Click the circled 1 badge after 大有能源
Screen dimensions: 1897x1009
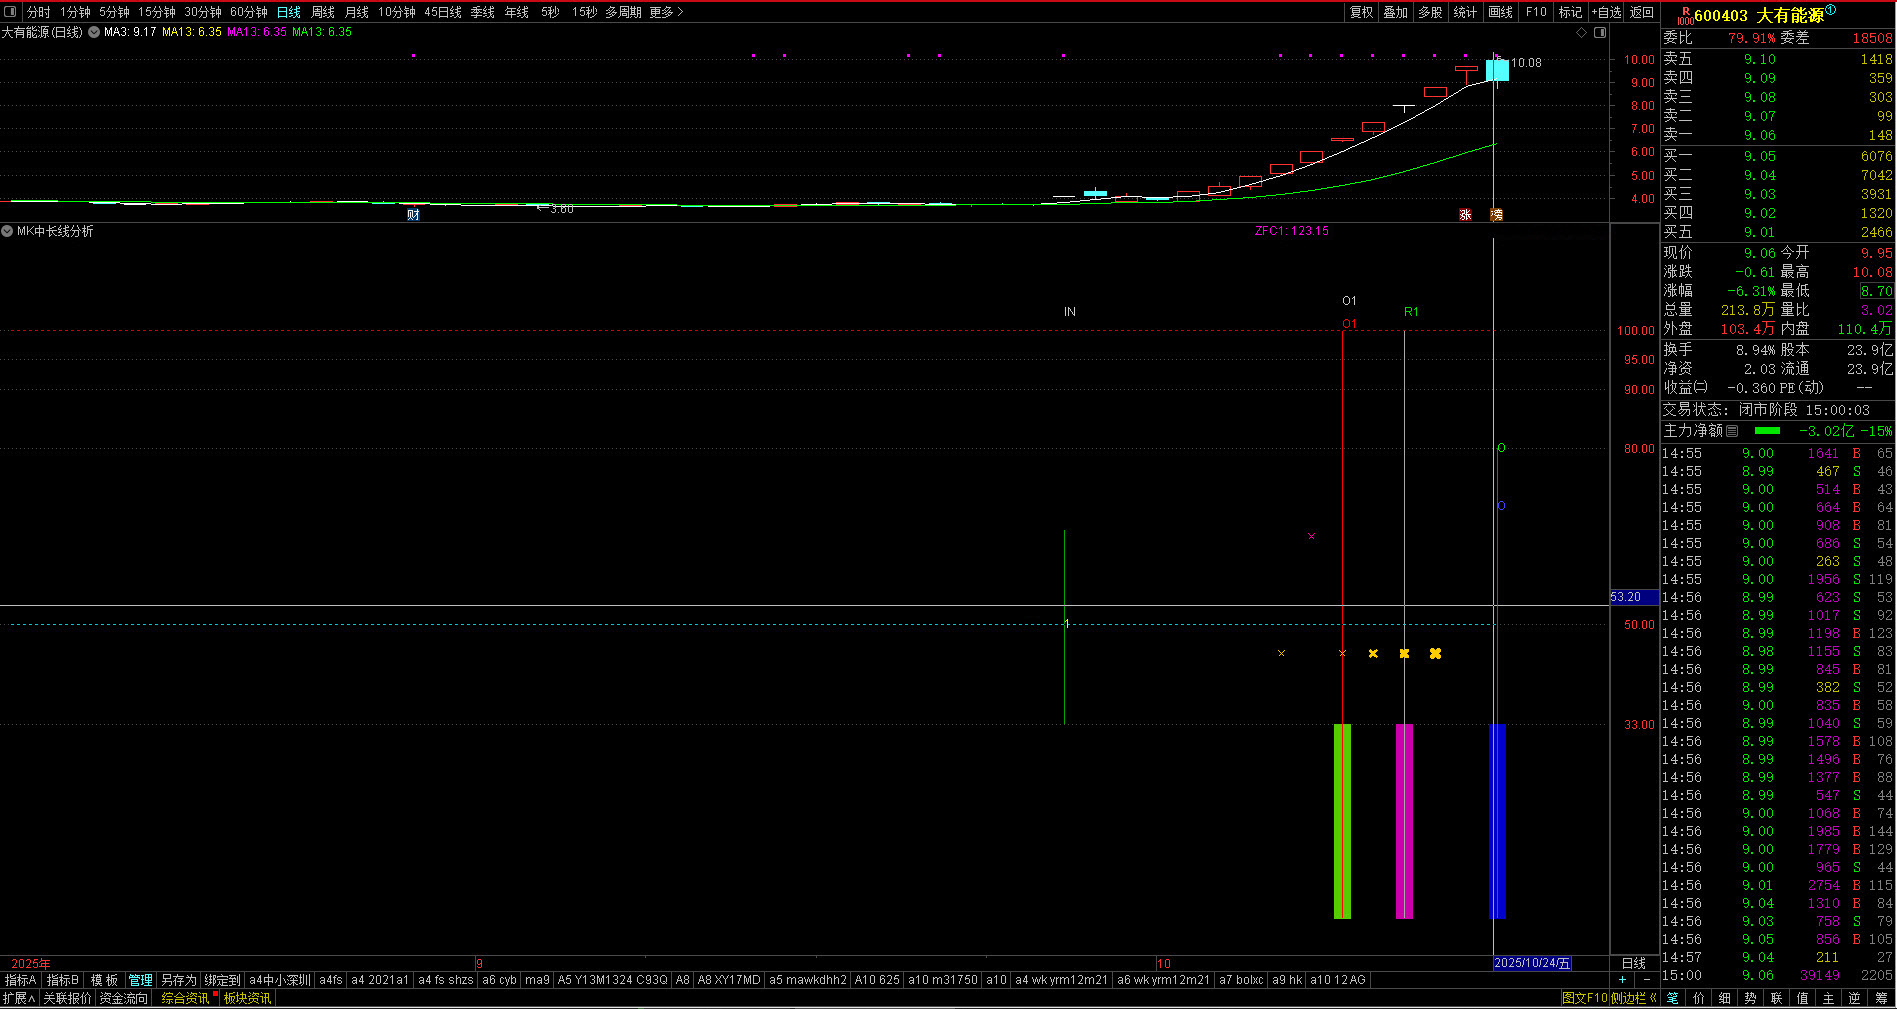point(1830,10)
